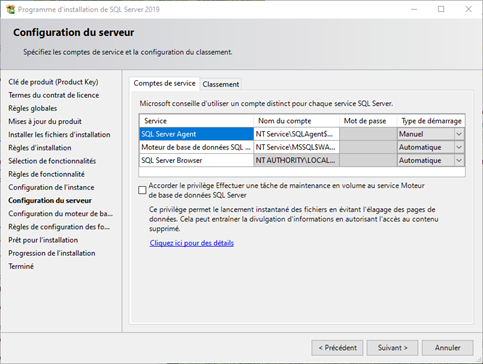Click 'Règles de fonctionnalité' step
483x364 pixels.
click(46, 174)
